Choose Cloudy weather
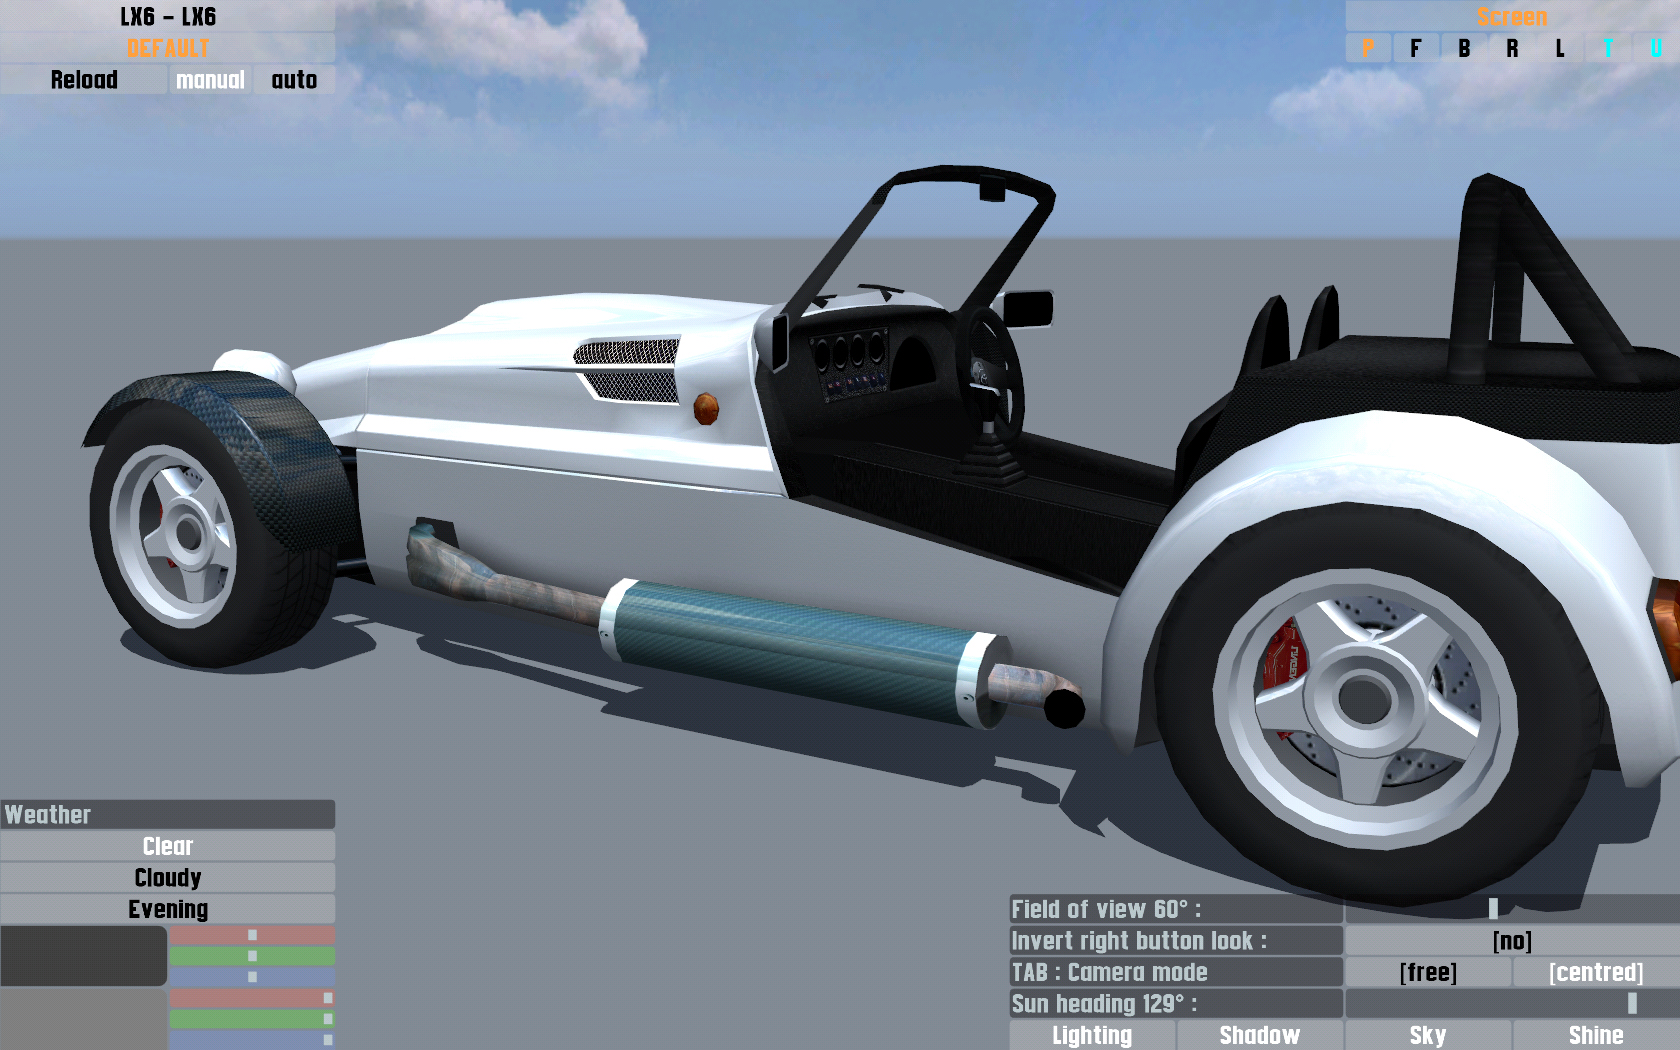This screenshot has height=1050, width=1680. tap(168, 878)
